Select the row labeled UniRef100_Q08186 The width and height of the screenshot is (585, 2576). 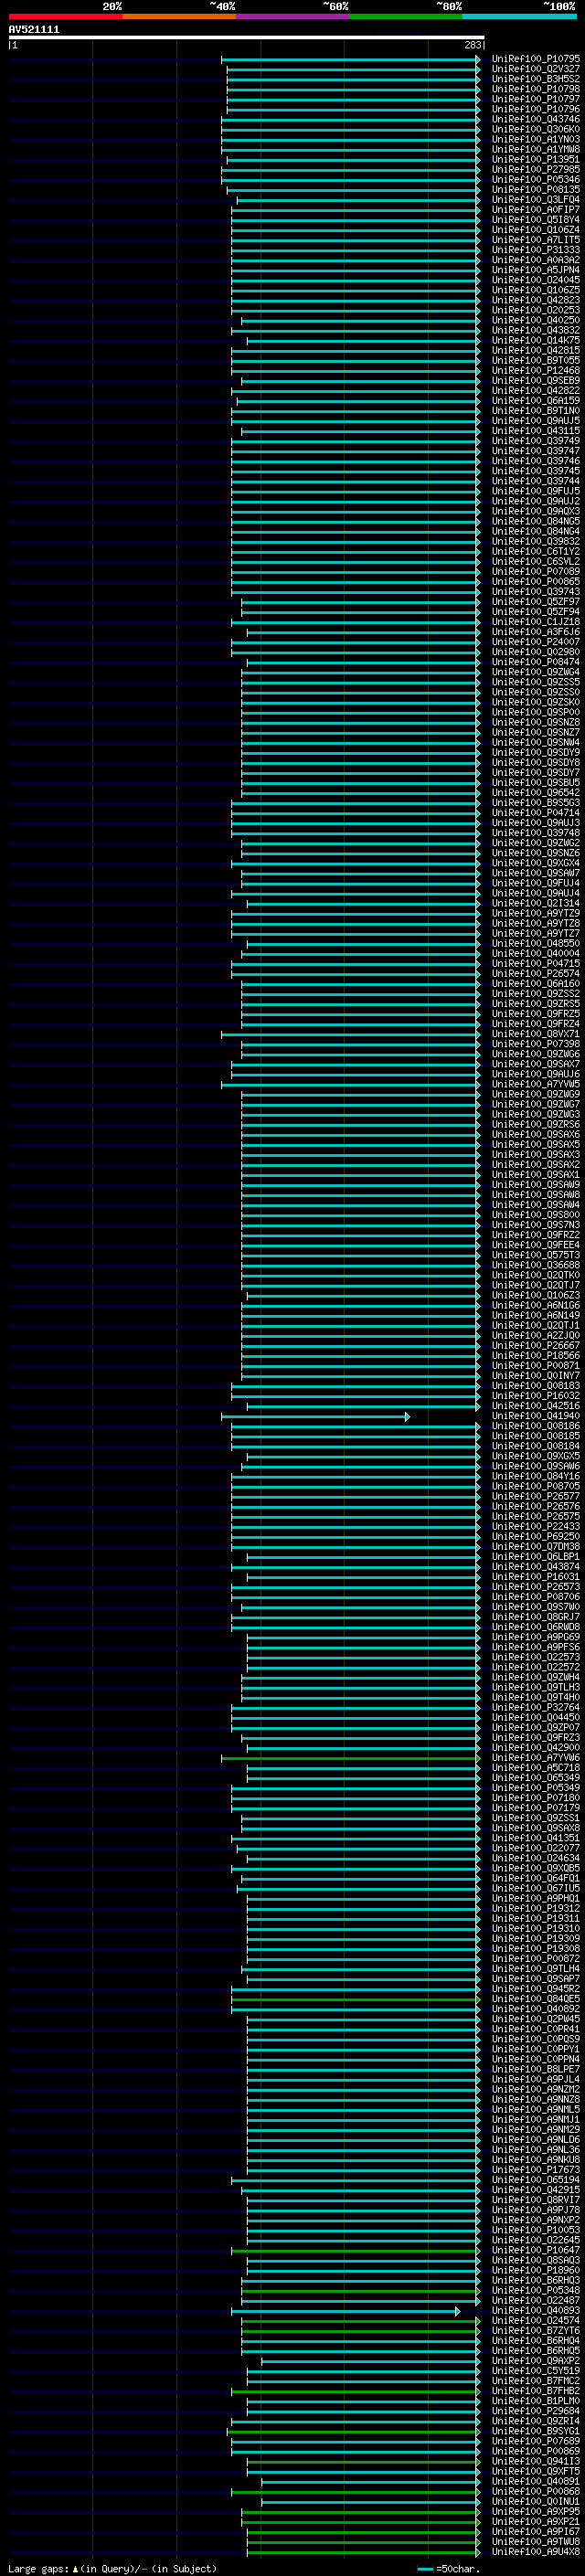point(536,1426)
